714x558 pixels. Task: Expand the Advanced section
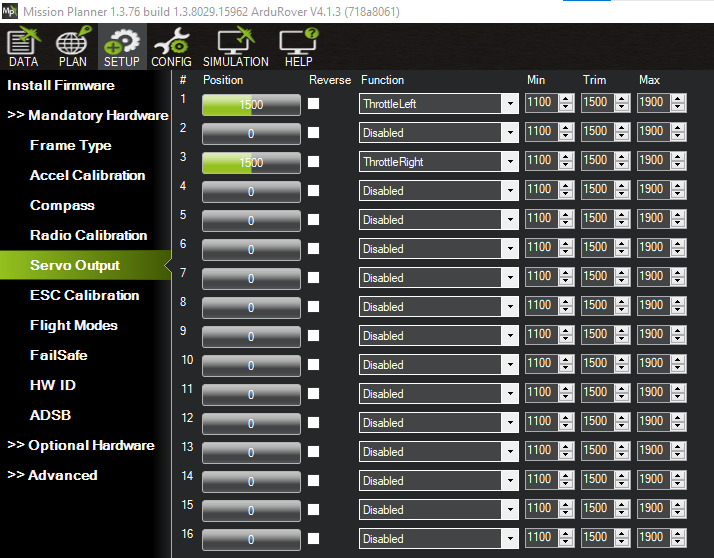52,475
